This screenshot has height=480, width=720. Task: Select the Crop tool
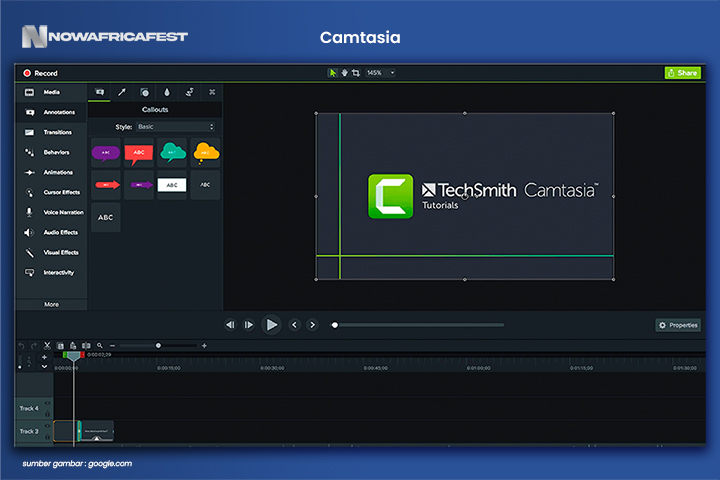pyautogui.click(x=356, y=73)
